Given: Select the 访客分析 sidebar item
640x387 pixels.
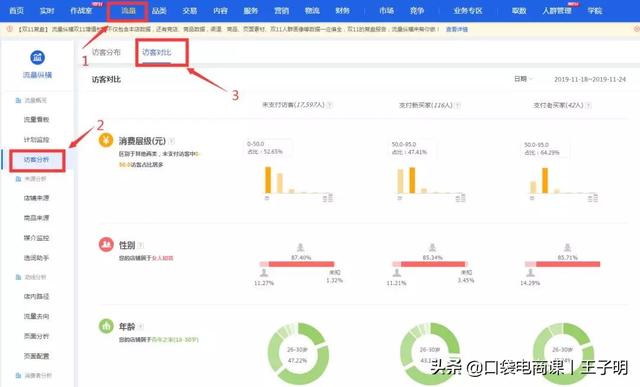Looking at the screenshot, I should 36,160.
